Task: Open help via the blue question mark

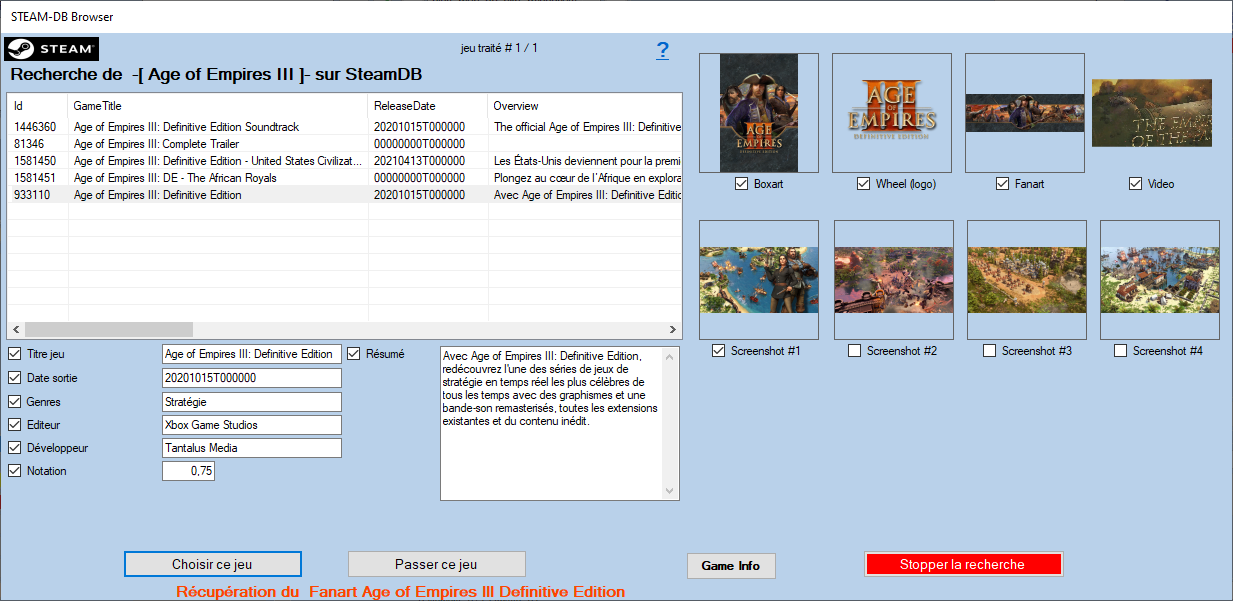Action: click(x=662, y=51)
